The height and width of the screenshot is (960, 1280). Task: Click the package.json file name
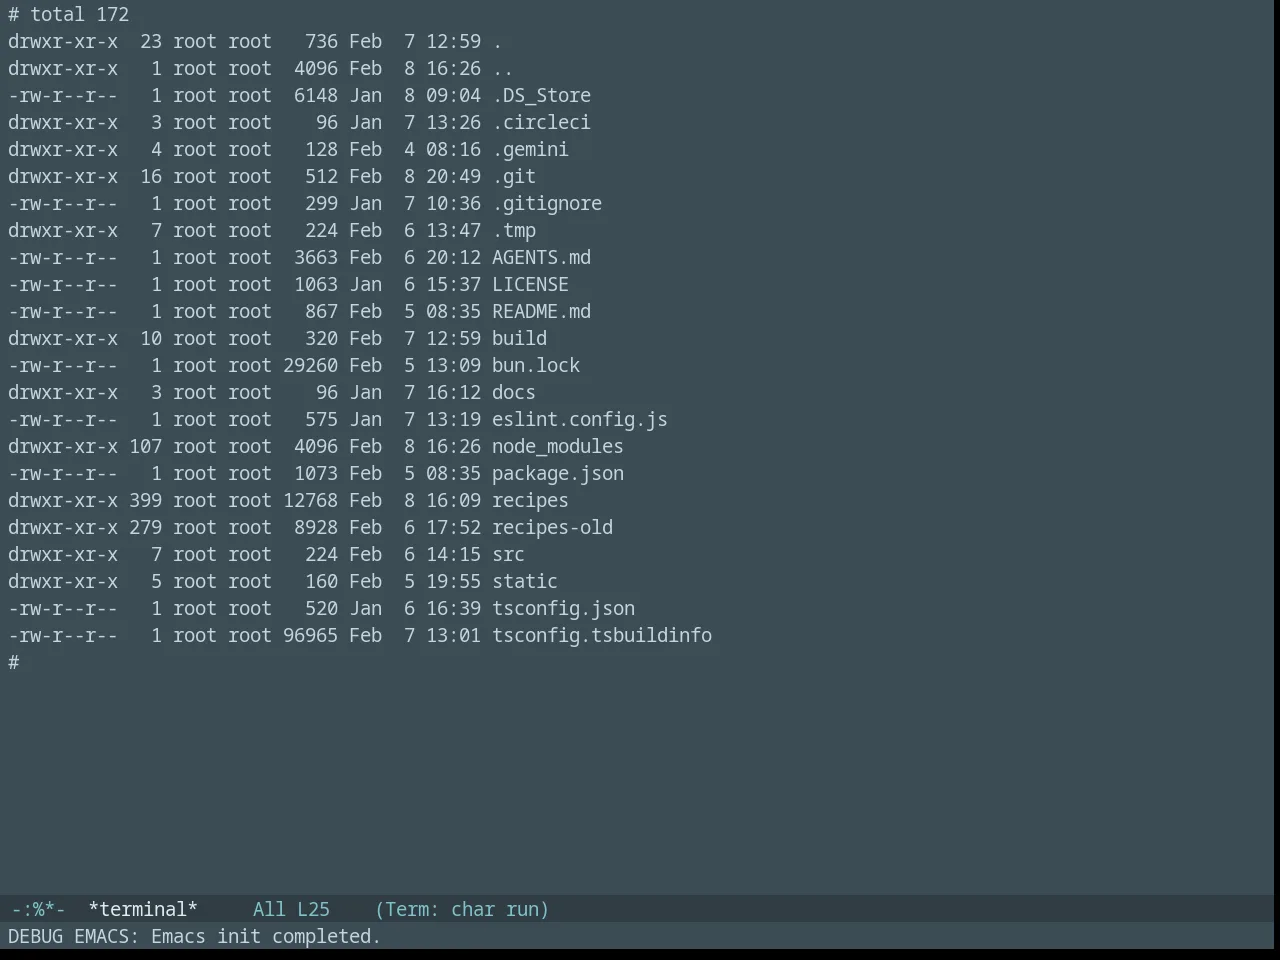coord(558,474)
